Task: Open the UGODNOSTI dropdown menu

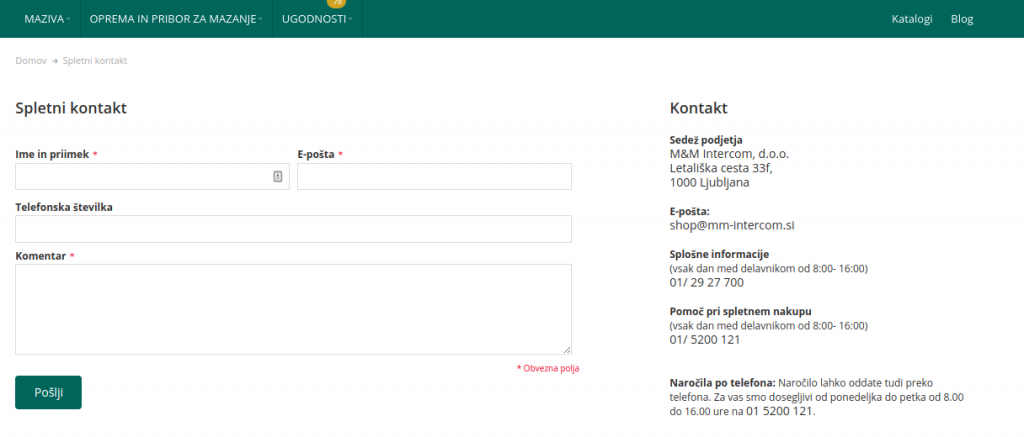Action: (x=316, y=19)
